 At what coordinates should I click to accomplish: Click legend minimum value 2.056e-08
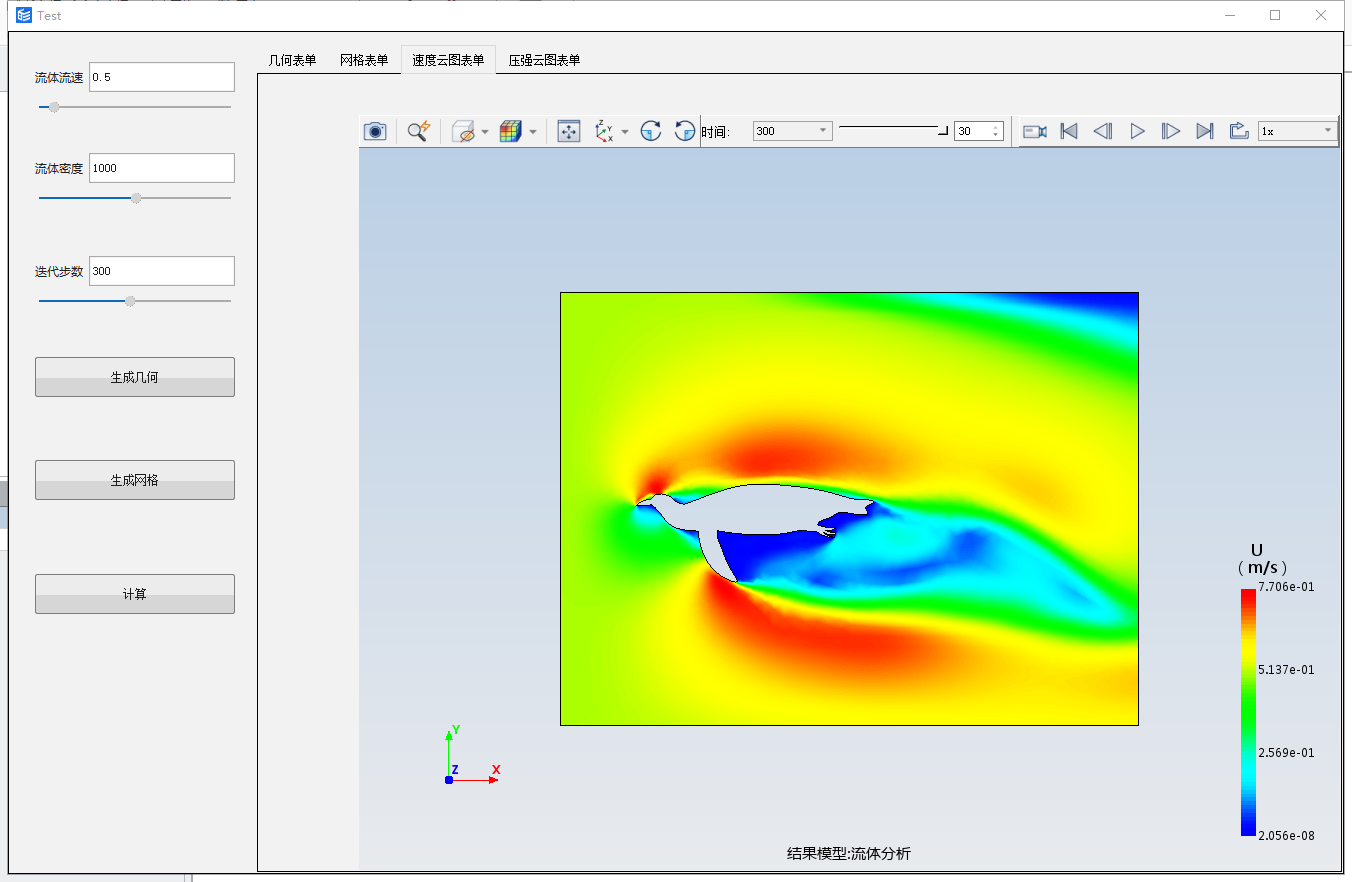(x=1286, y=836)
